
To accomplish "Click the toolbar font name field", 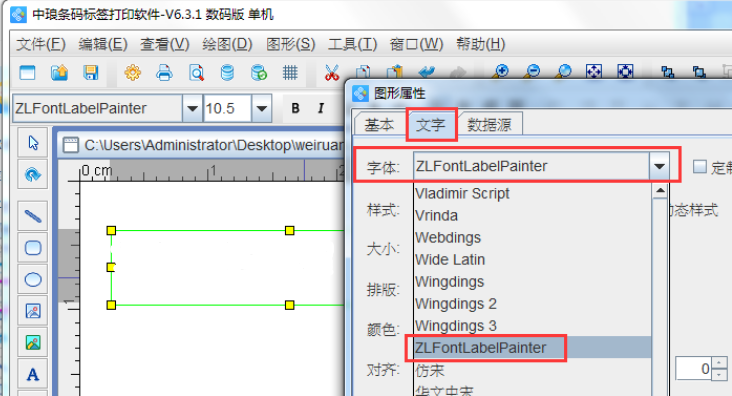I will coord(98,108).
